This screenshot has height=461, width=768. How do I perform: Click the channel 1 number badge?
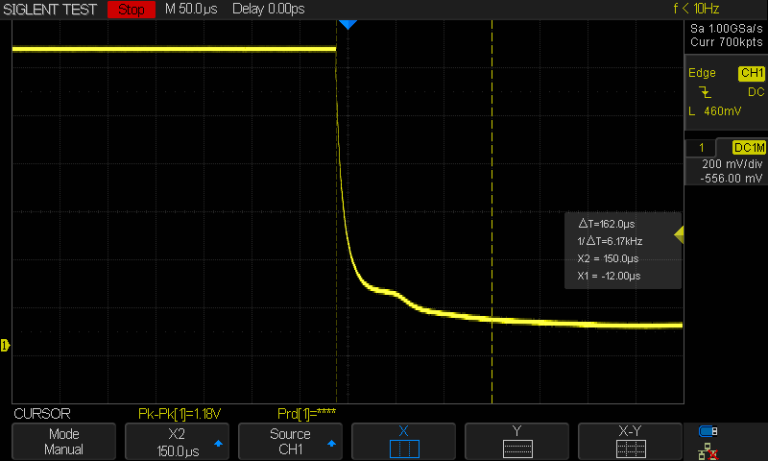tap(701, 148)
